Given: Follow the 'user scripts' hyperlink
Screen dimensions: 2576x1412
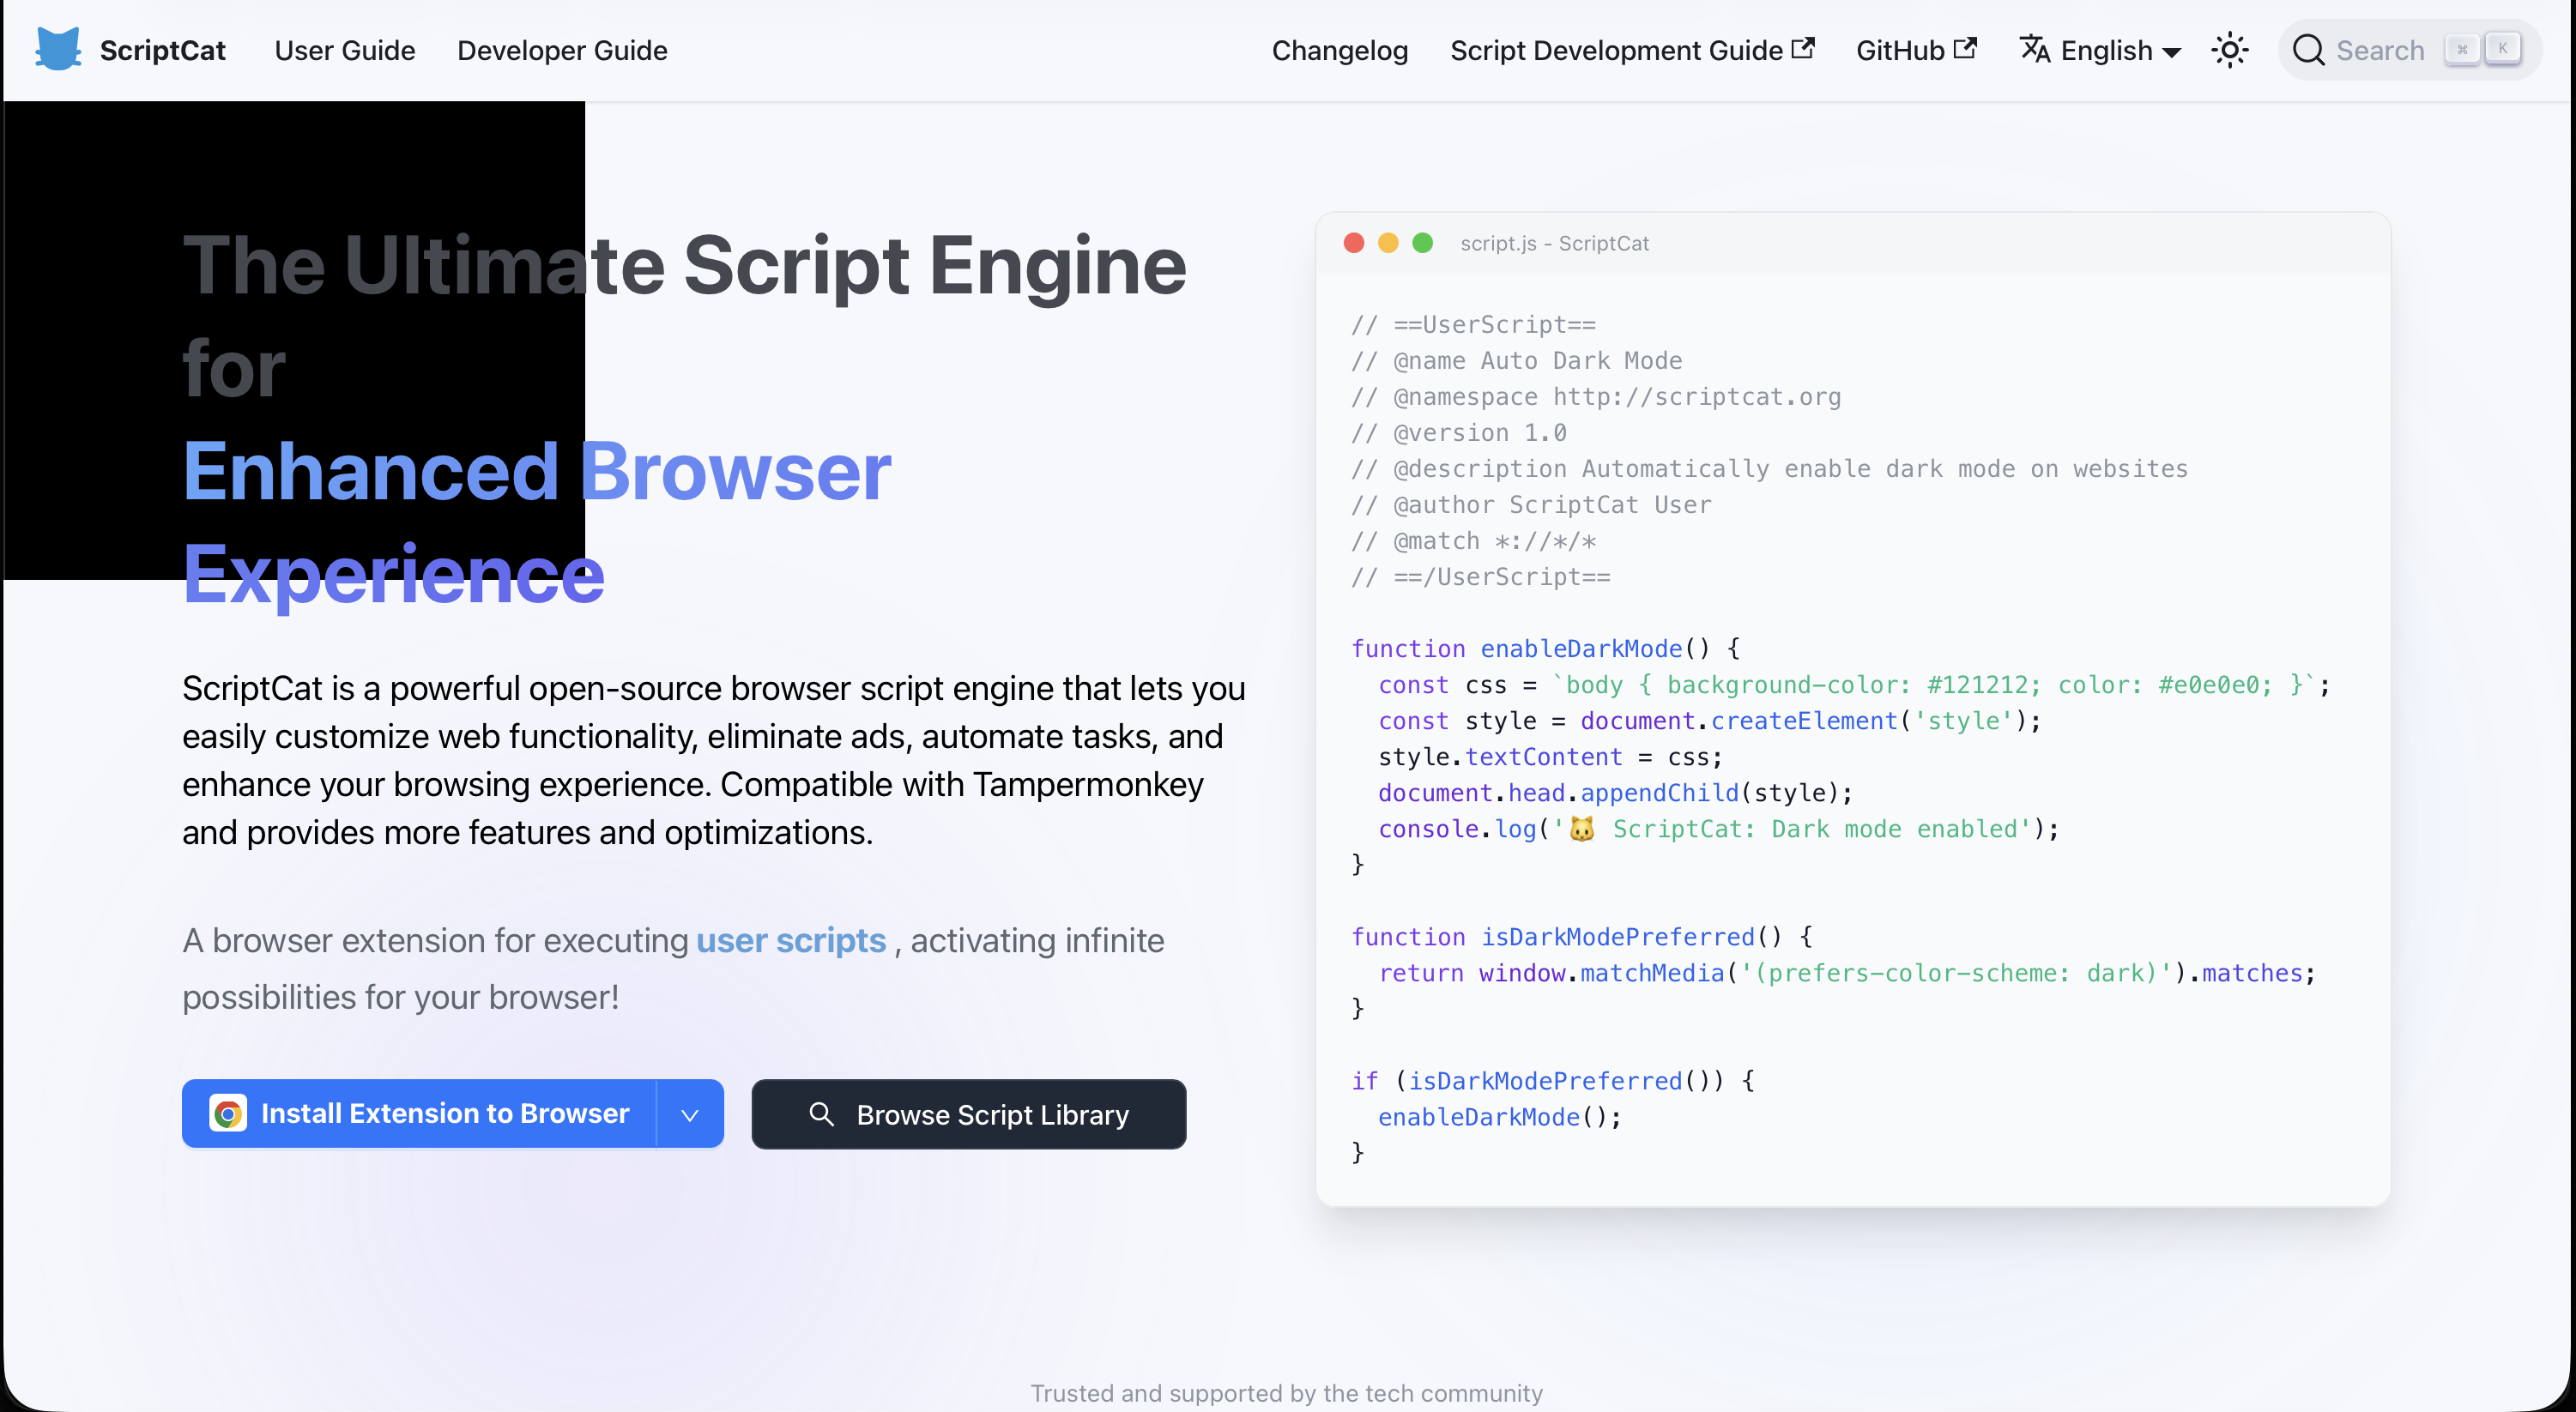Looking at the screenshot, I should 791,941.
